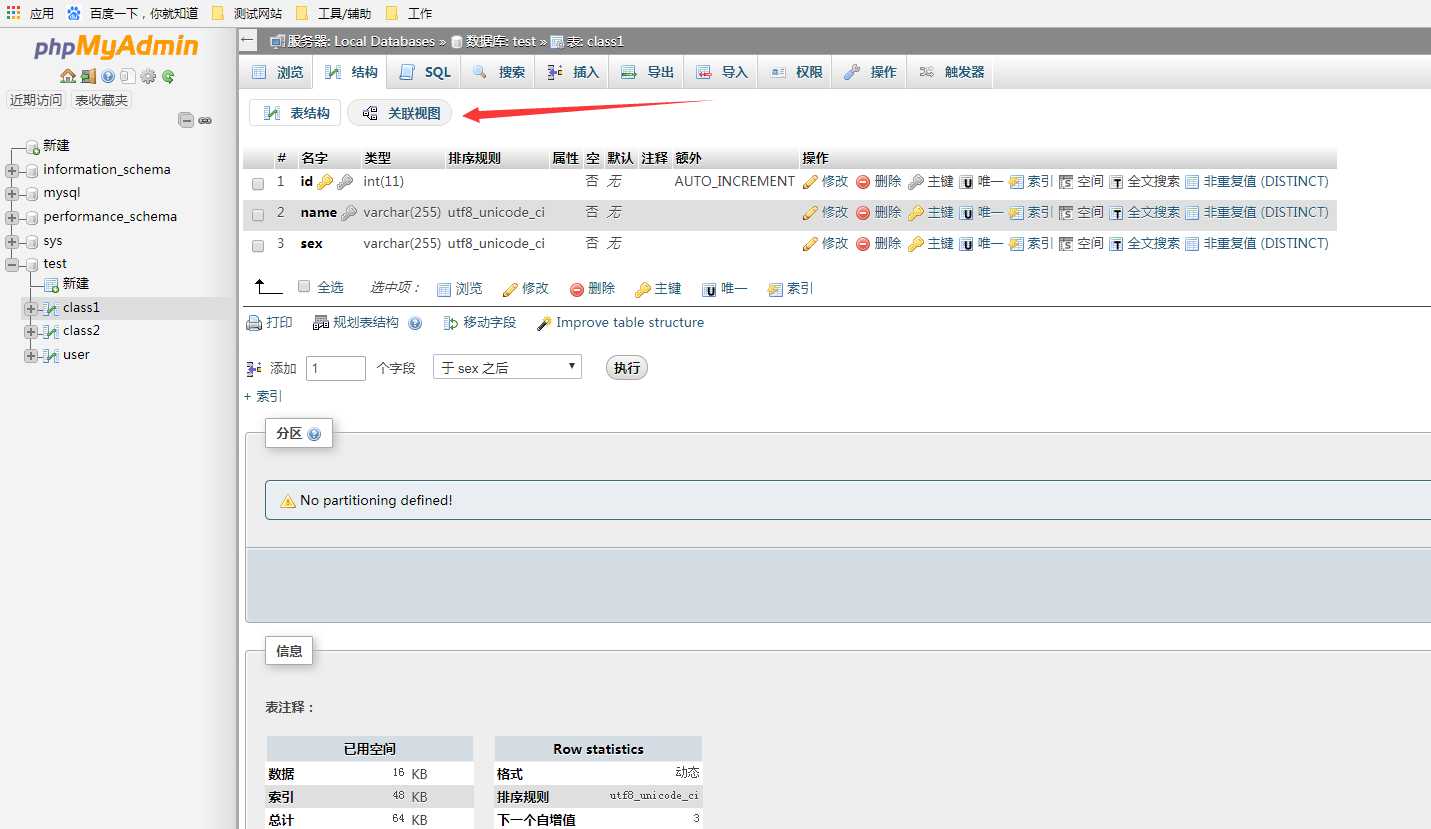Tick the checkbox for id column row
The width and height of the screenshot is (1431, 829).
pyautogui.click(x=258, y=184)
